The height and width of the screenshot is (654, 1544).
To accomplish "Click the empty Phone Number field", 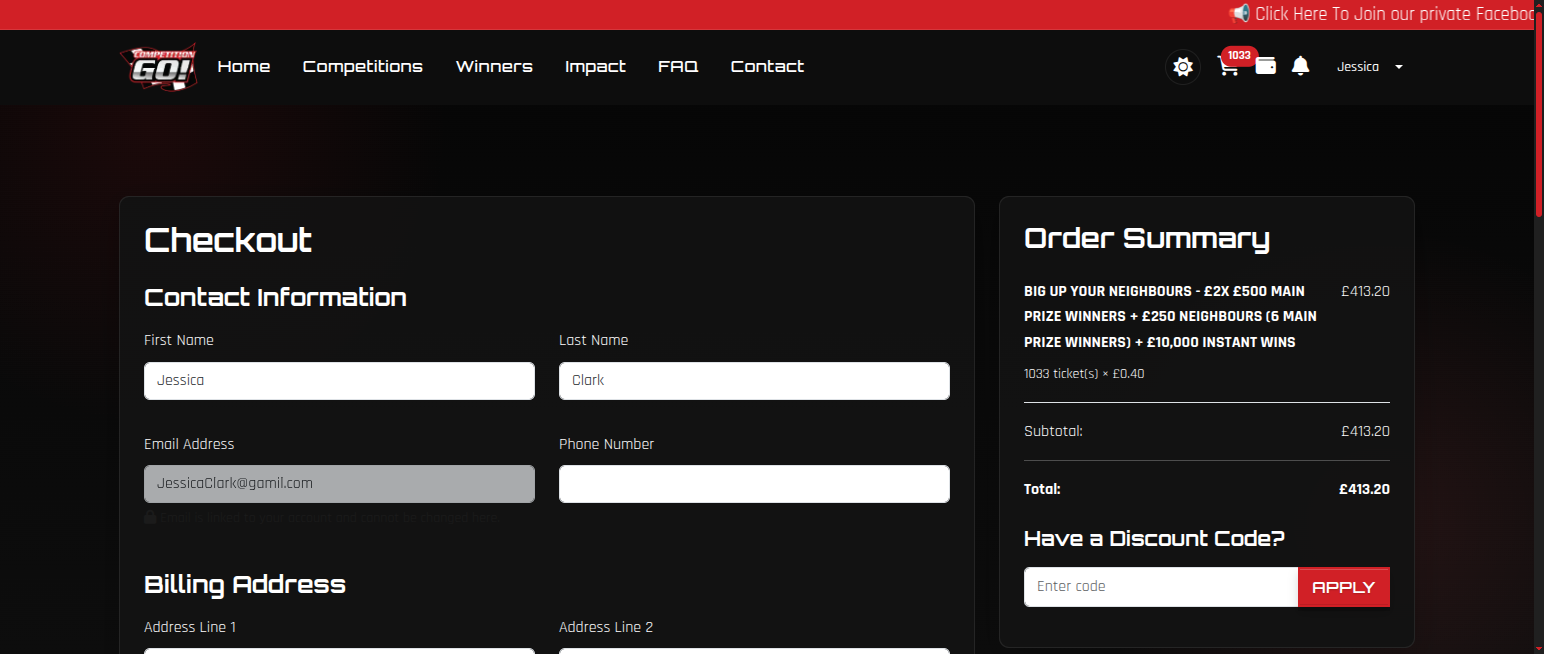I will (754, 484).
